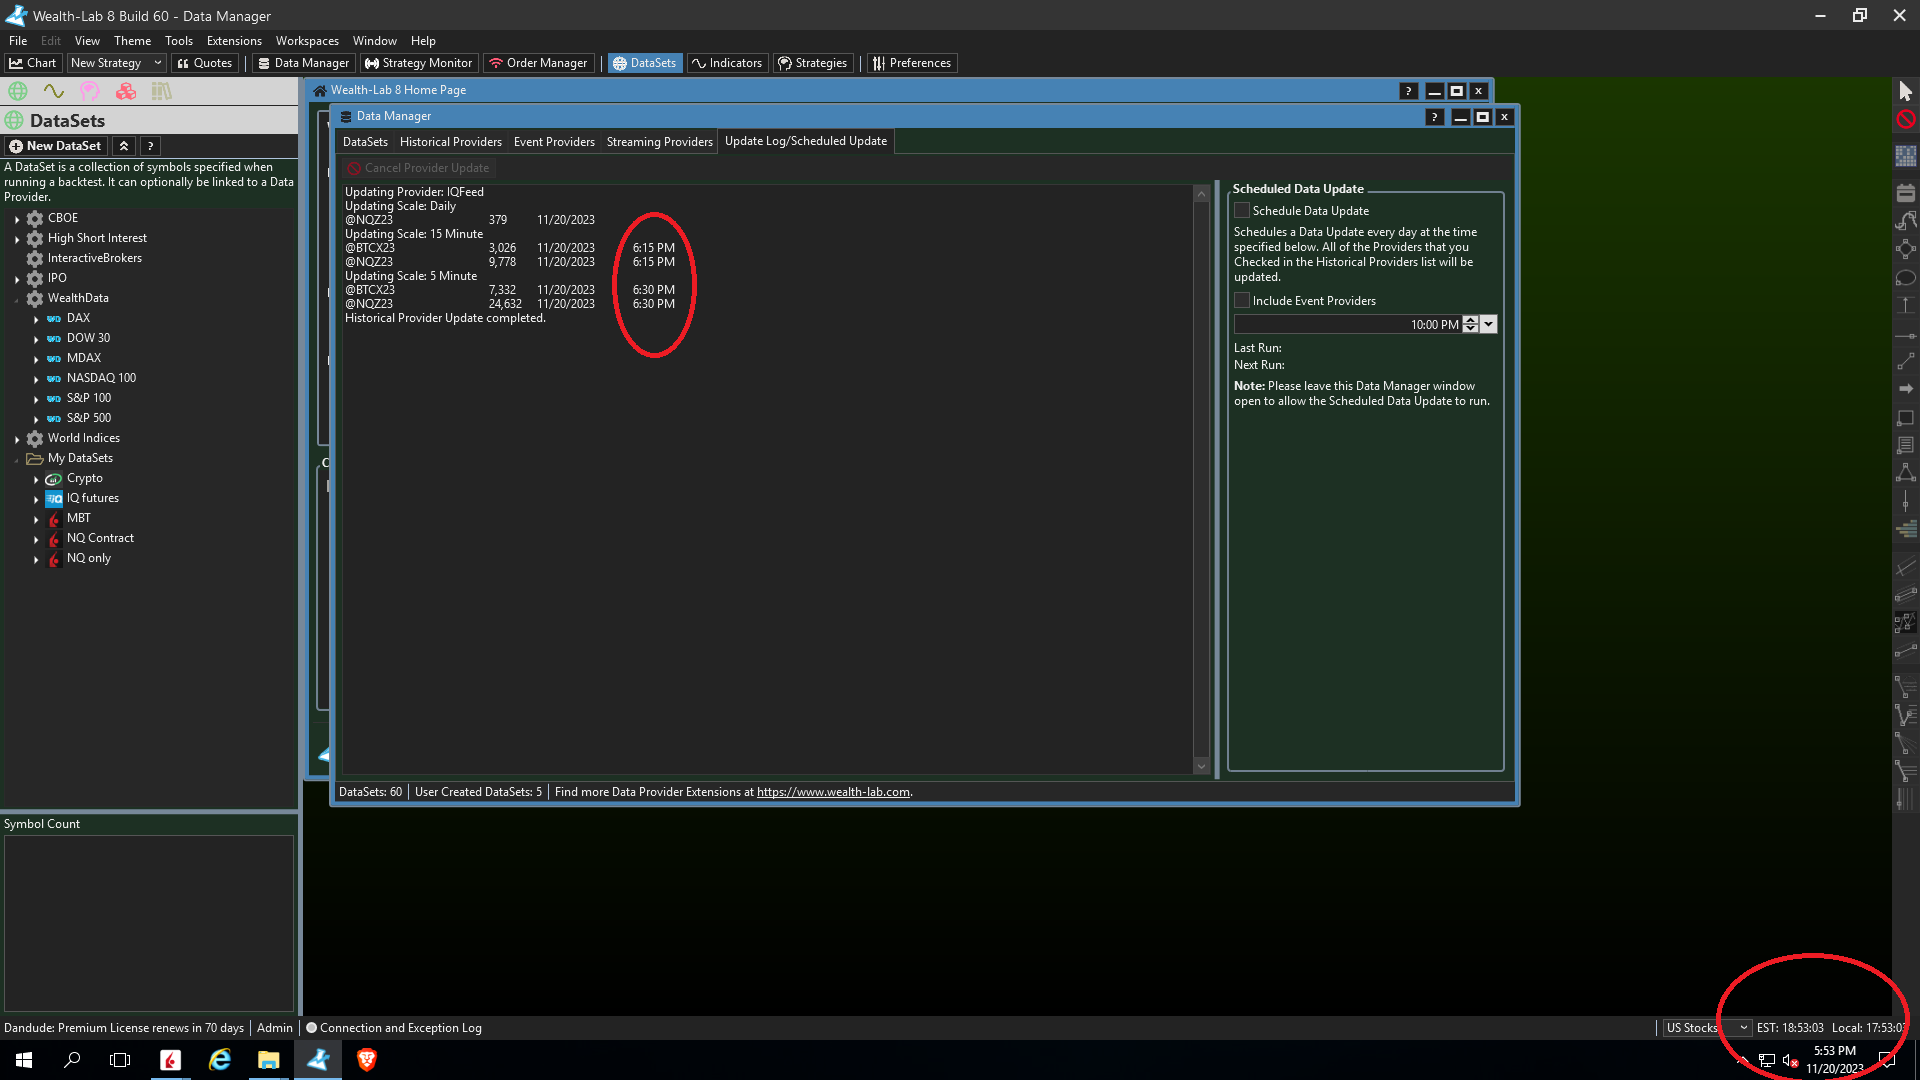Image resolution: width=1920 pixels, height=1080 pixels.
Task: Select the NQ Contract dataset
Action: (x=100, y=538)
